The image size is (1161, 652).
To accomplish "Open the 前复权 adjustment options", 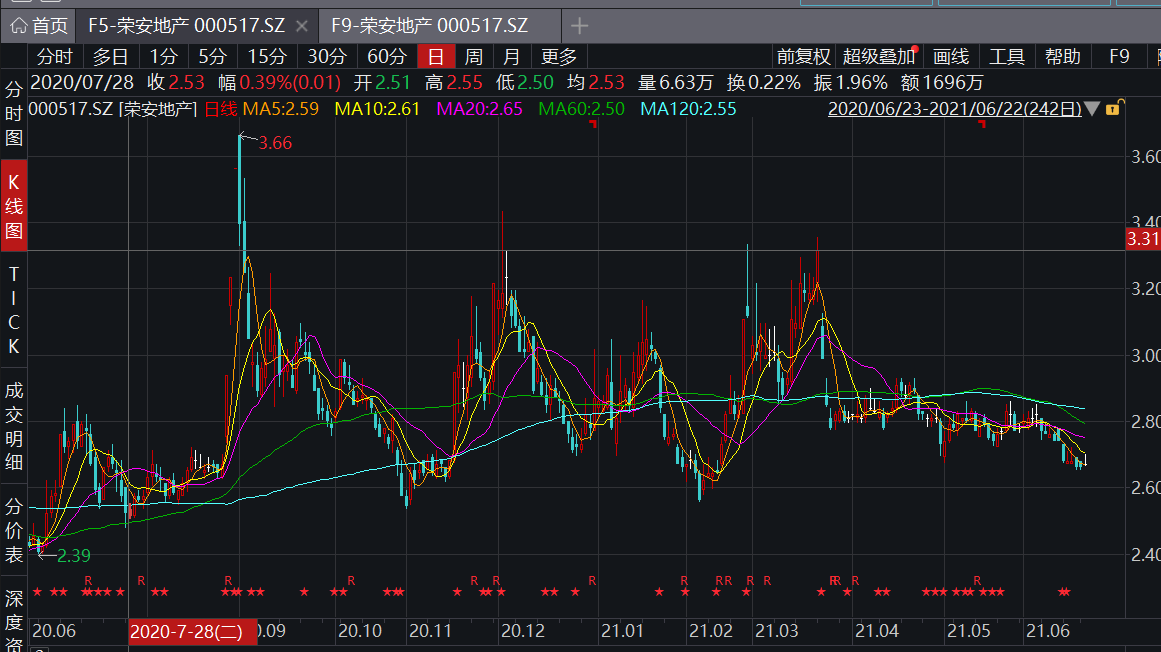I will tap(803, 57).
